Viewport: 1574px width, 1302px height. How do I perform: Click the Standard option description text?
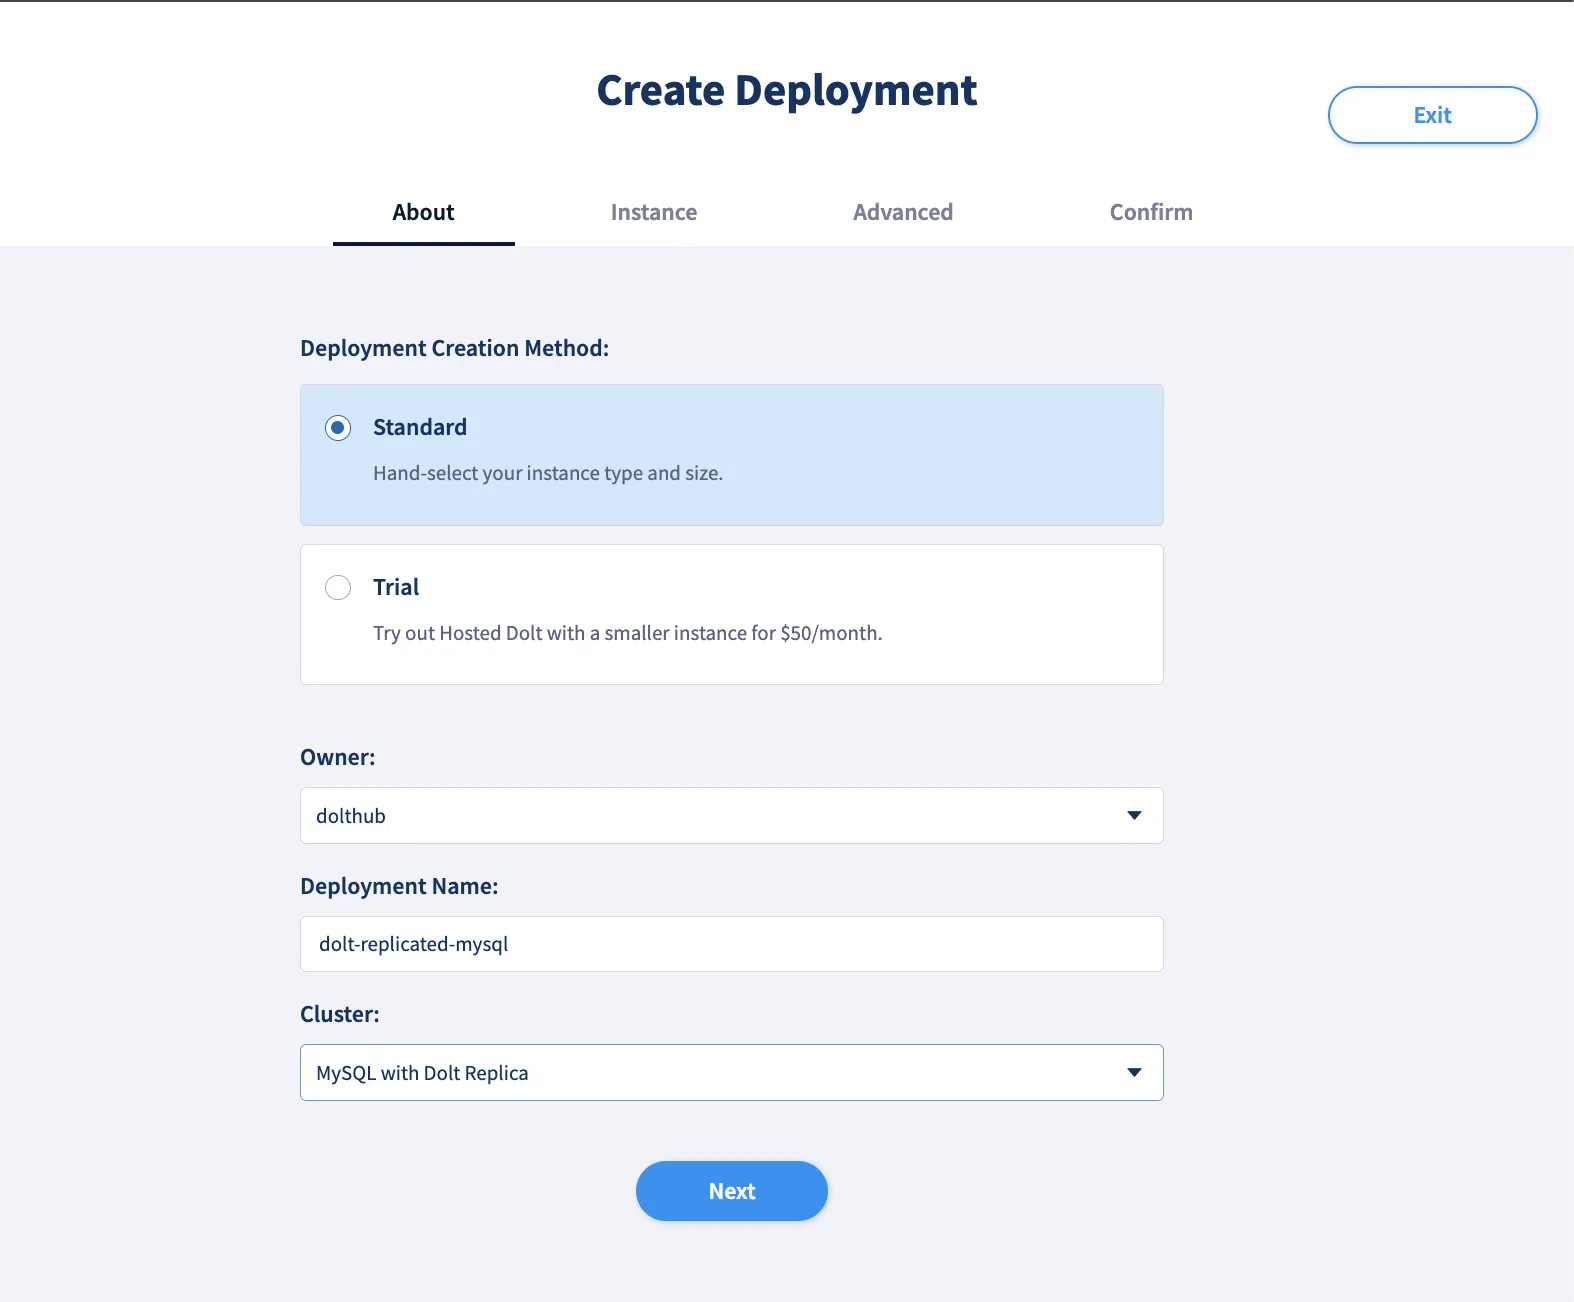click(x=547, y=473)
